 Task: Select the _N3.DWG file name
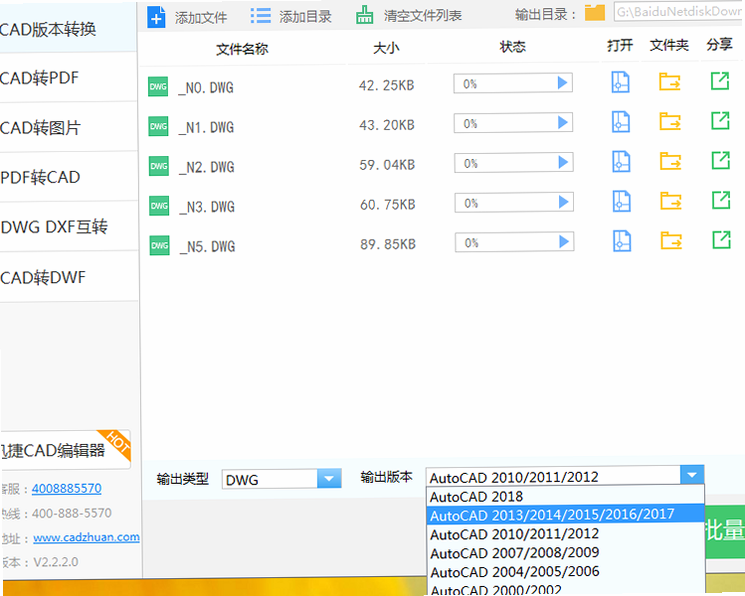(x=207, y=207)
